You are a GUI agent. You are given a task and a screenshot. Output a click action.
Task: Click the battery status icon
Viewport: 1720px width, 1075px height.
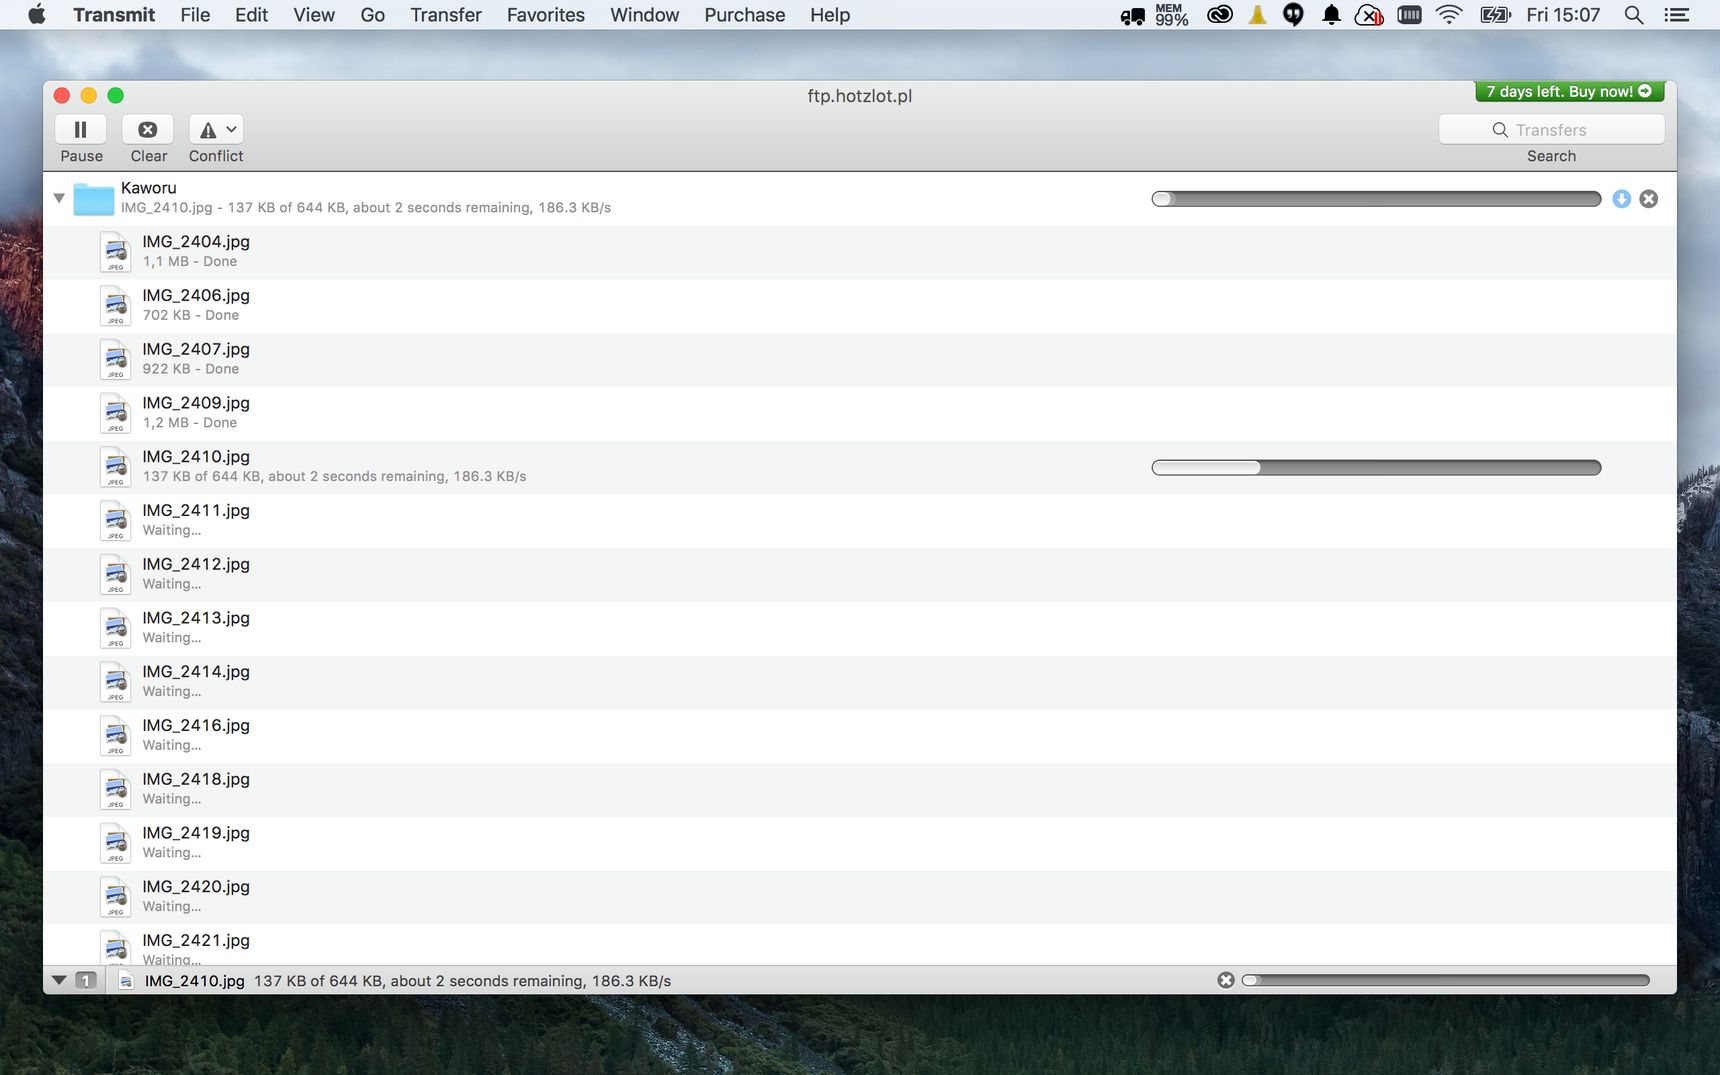tap(1495, 15)
